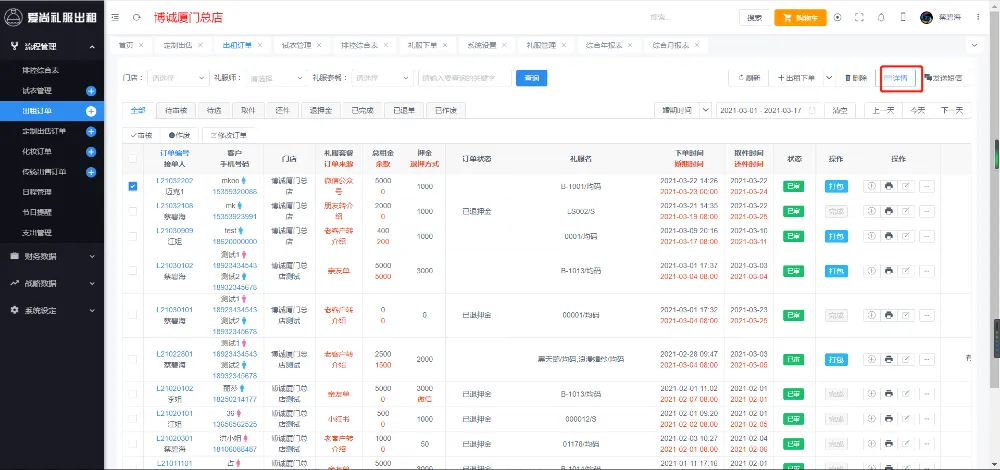Open the 门店 store dropdown
This screenshot has height=470, width=1000.
click(x=175, y=77)
